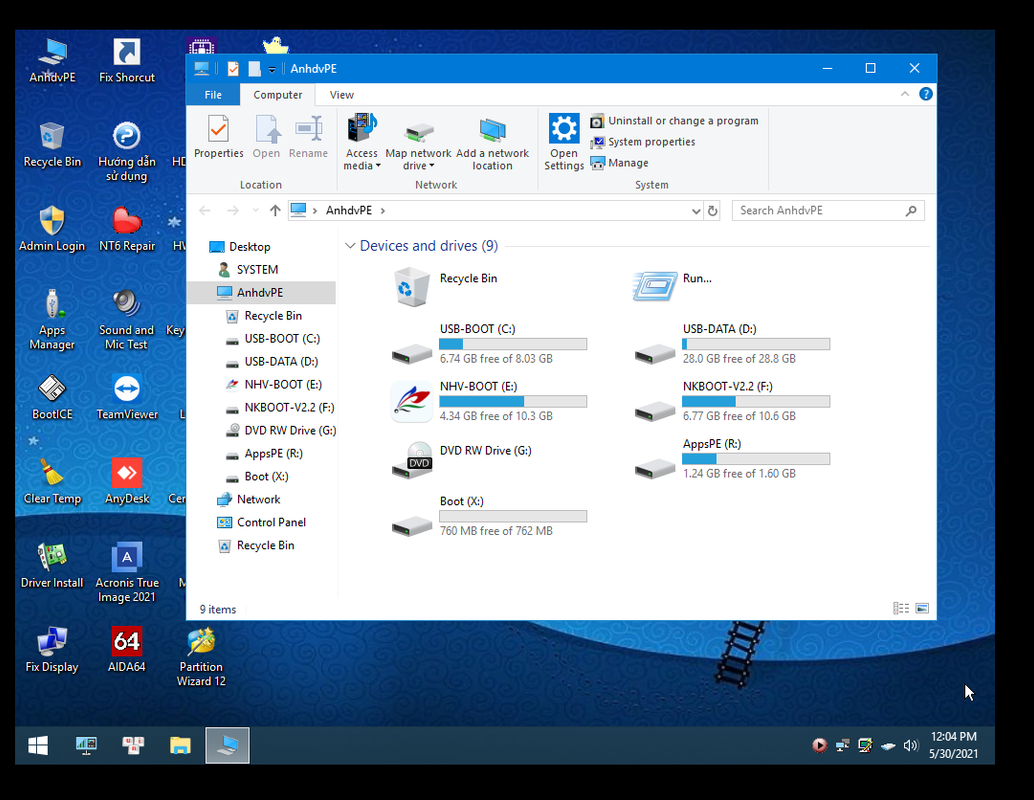Image resolution: width=1034 pixels, height=800 pixels.
Task: Select Recycle Bin in drives pane
Action: point(446,286)
